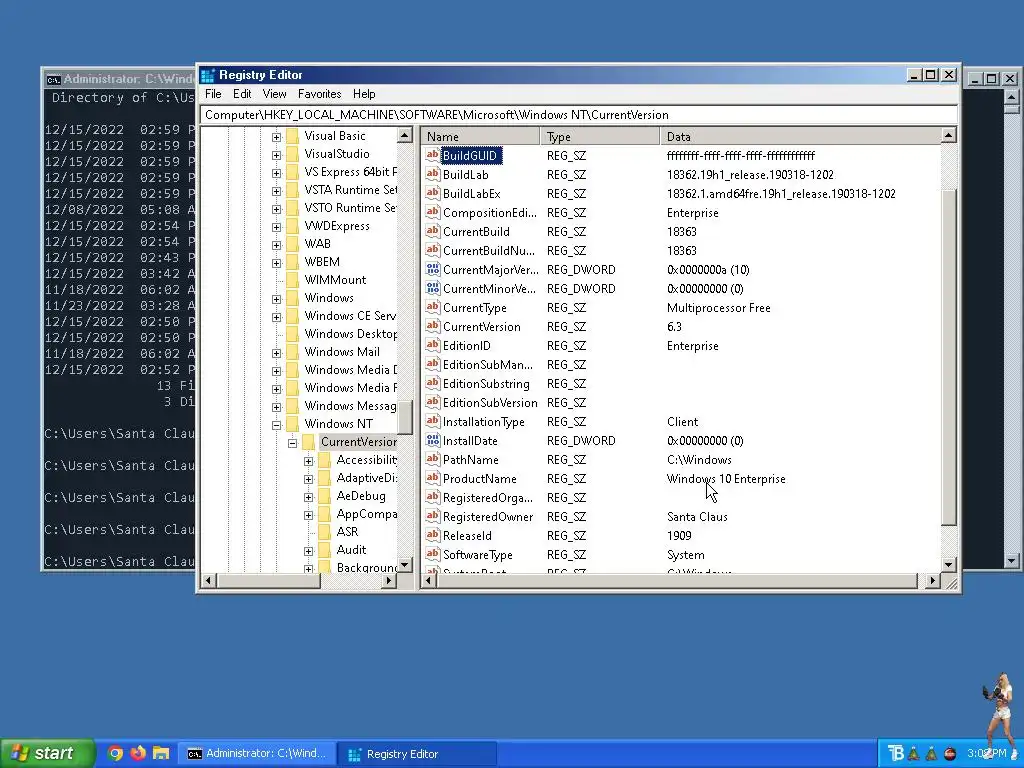Expand the Audit subkey

(308, 551)
